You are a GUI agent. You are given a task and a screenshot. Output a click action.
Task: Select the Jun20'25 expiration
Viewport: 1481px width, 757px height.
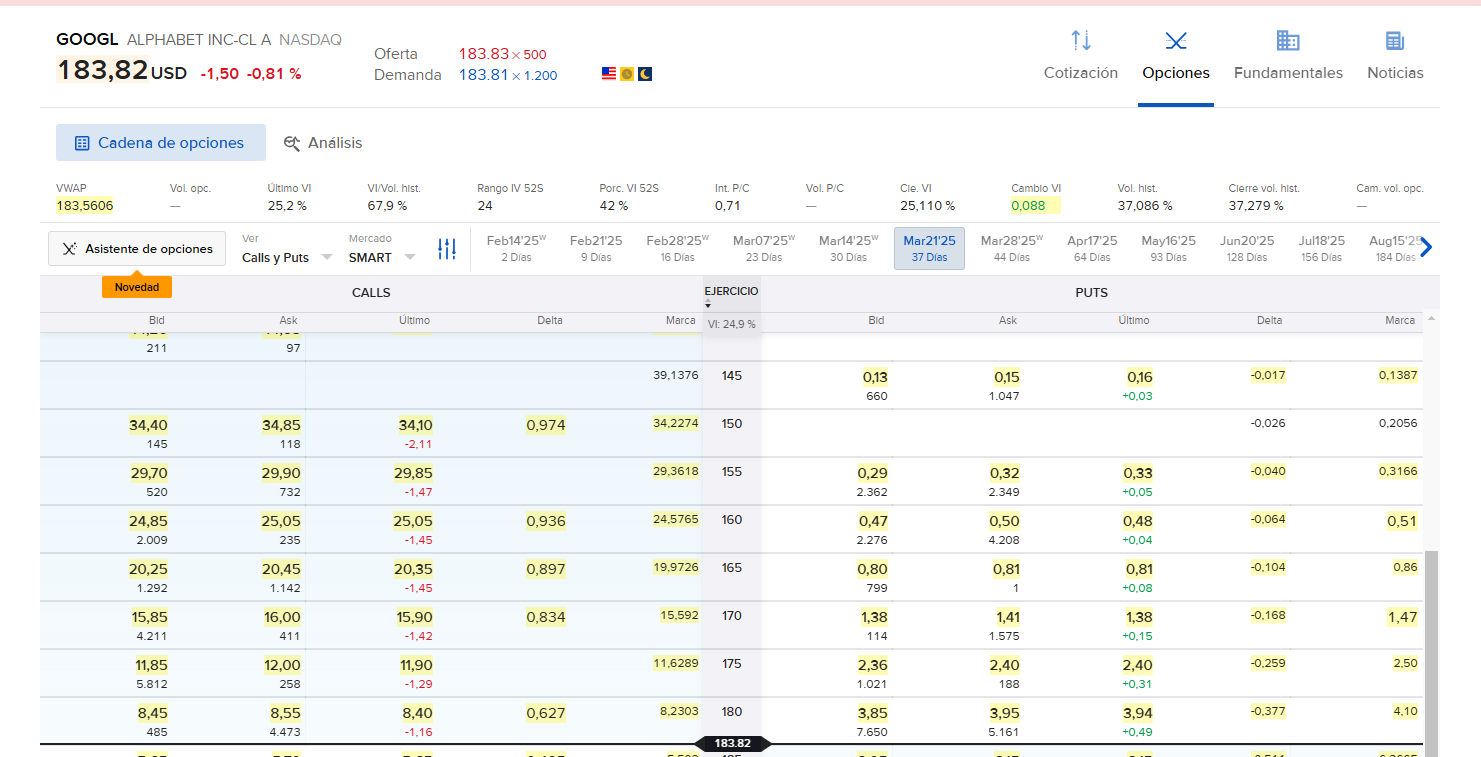(1247, 248)
